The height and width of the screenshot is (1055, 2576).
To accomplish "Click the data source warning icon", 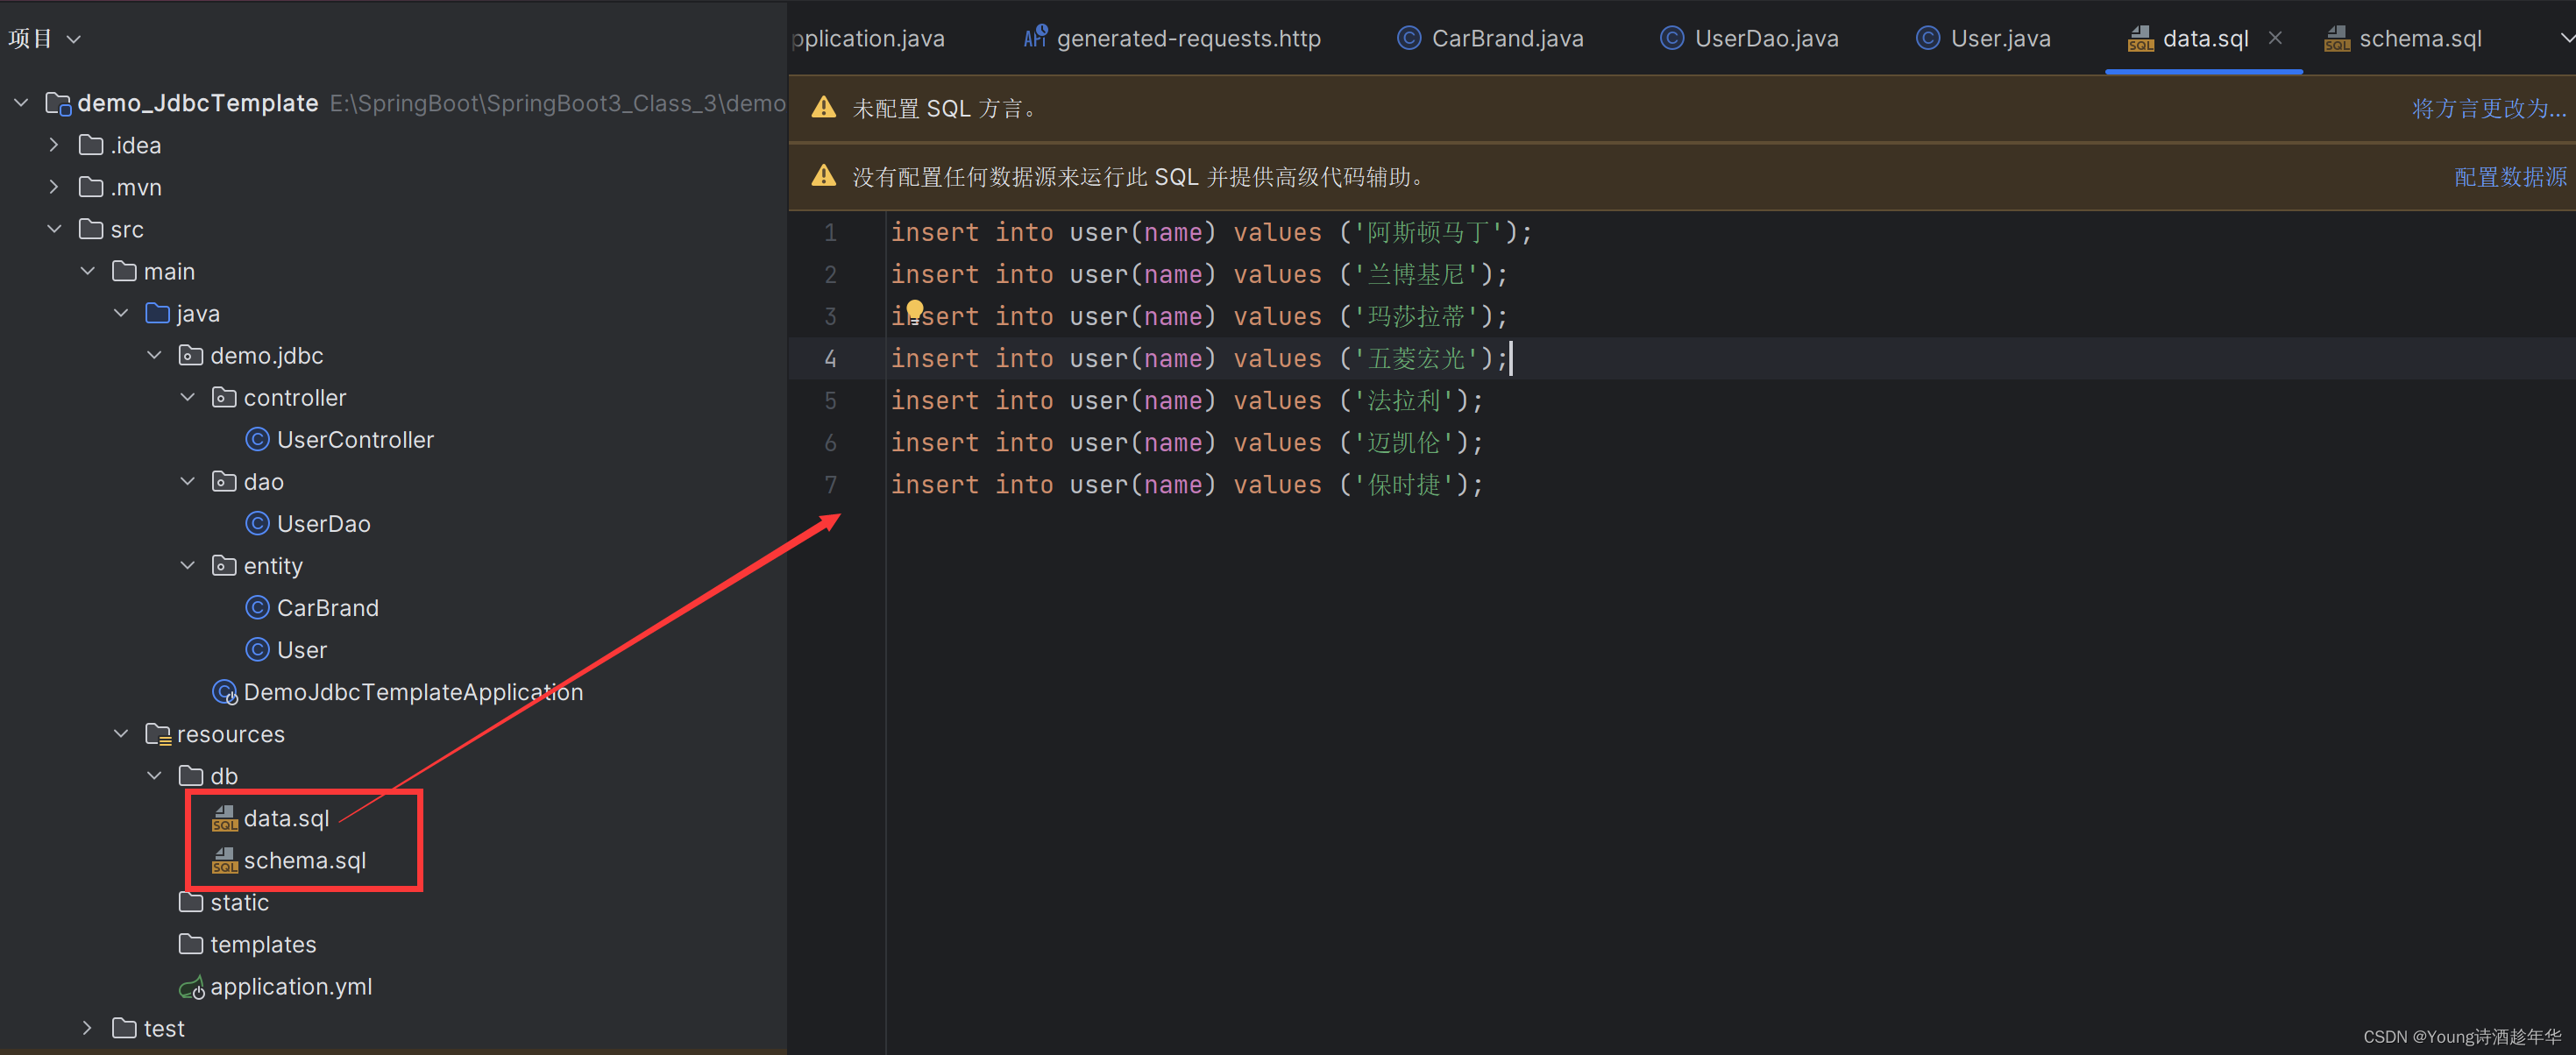I will (824, 176).
